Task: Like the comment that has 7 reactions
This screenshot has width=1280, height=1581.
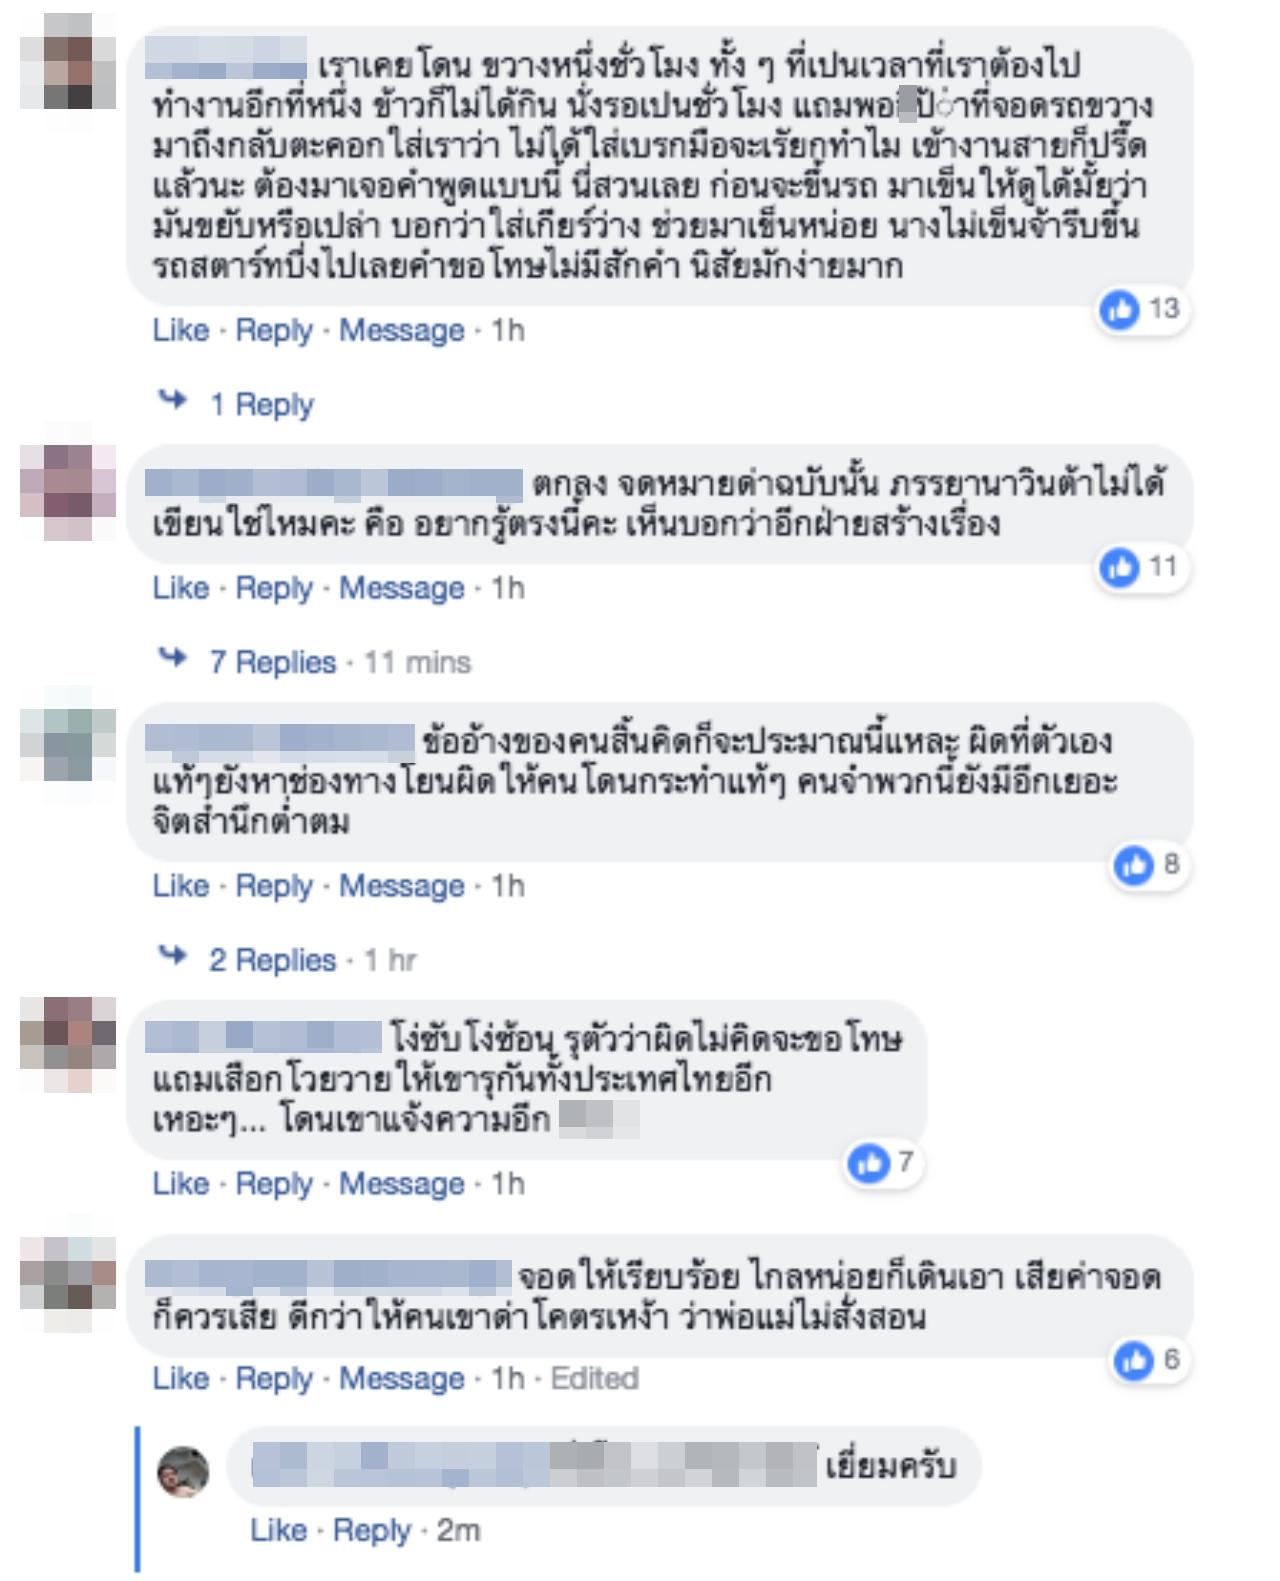Action: pos(181,1184)
